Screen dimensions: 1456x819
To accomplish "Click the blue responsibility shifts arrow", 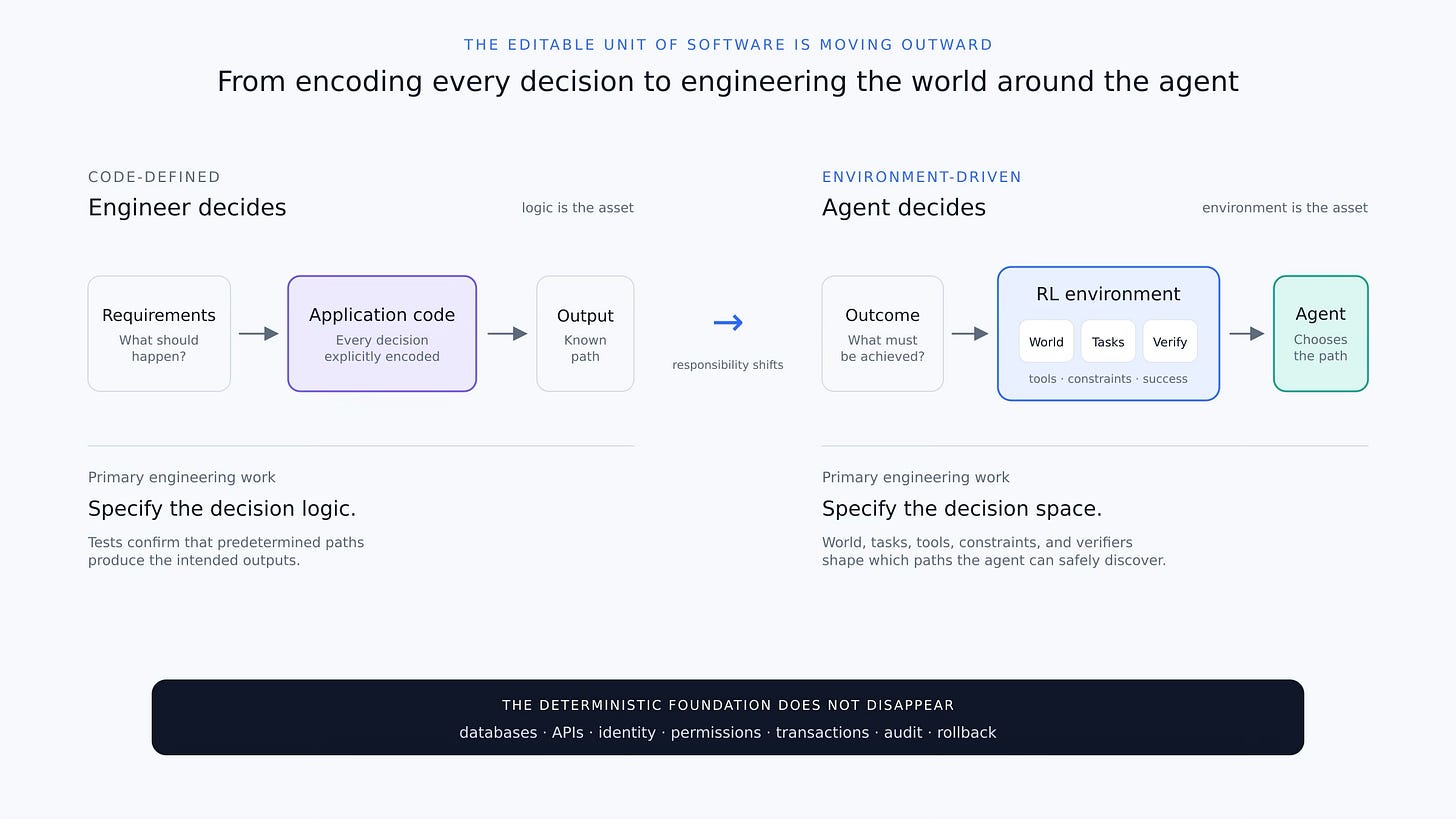I will point(728,322).
